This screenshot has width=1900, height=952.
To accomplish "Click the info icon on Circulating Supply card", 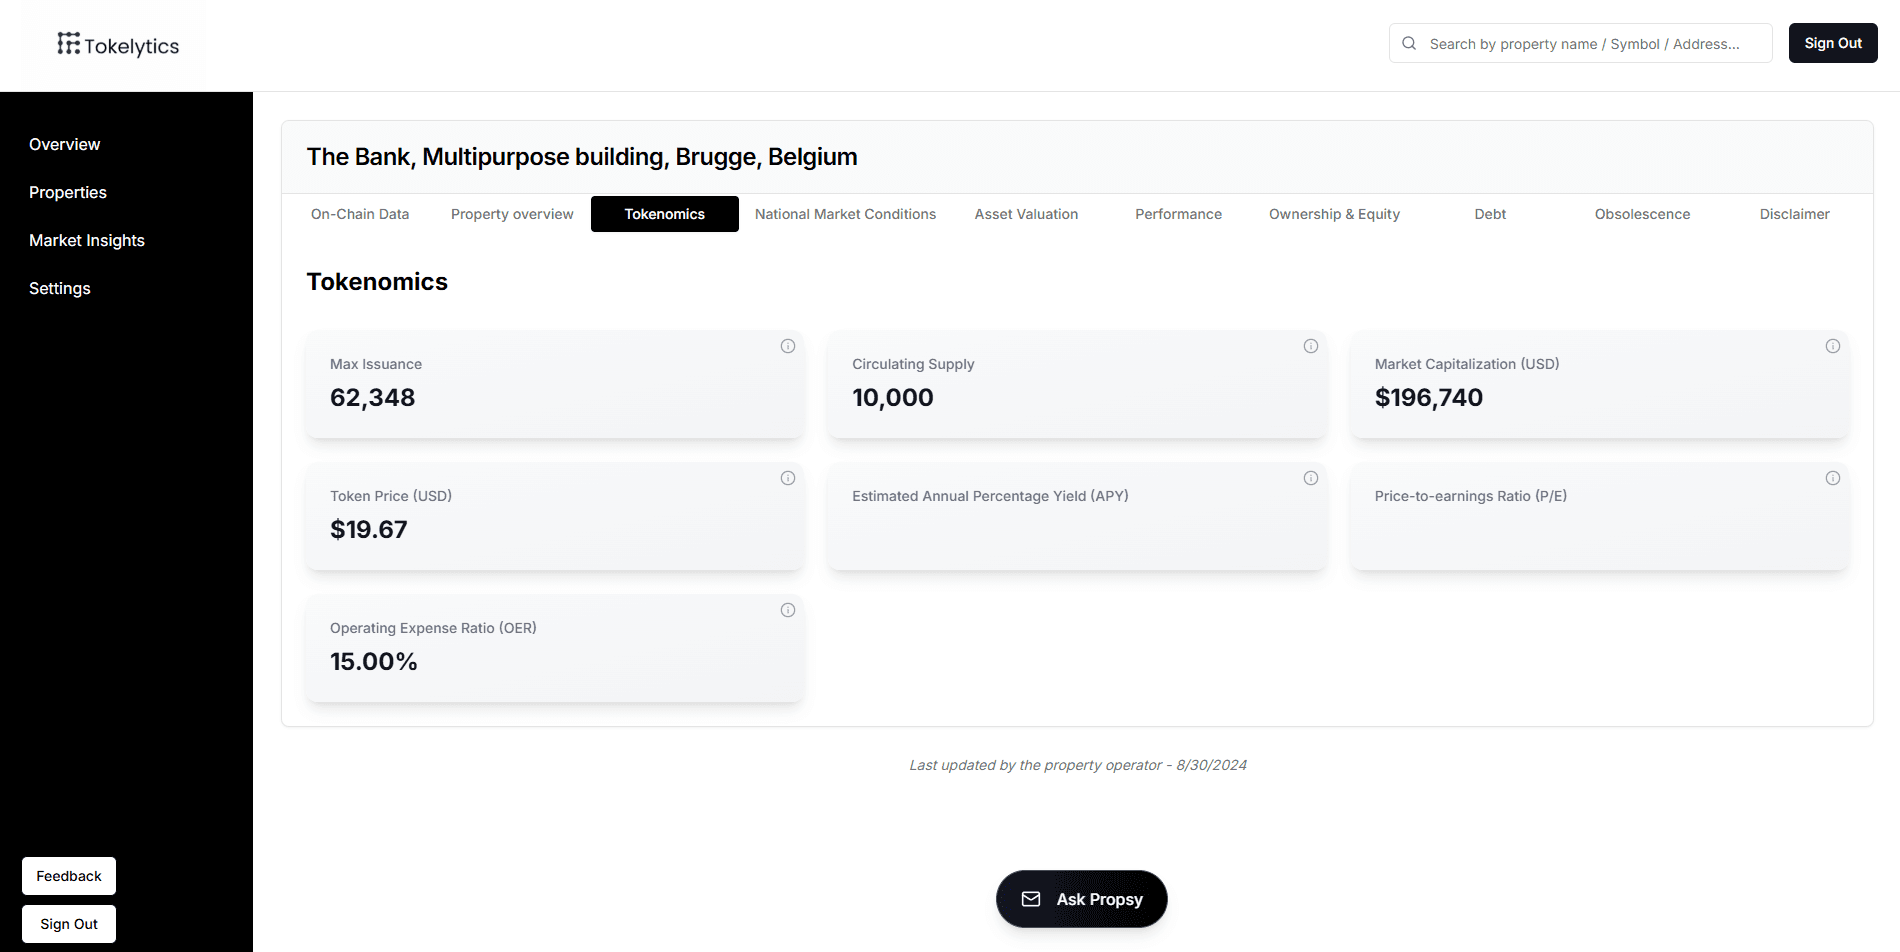I will point(1310,346).
